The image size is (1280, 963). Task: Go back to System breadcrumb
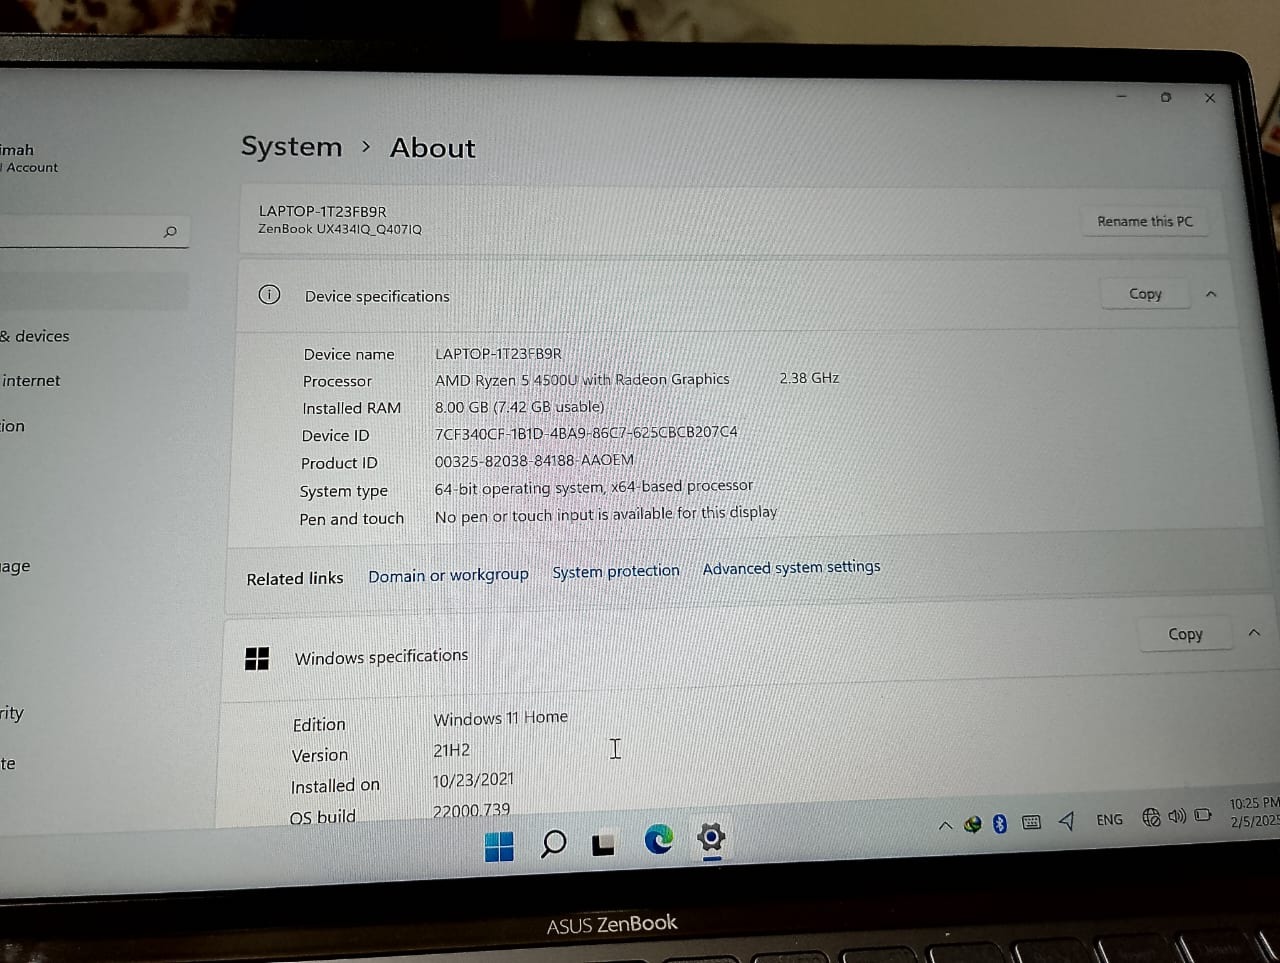click(291, 147)
